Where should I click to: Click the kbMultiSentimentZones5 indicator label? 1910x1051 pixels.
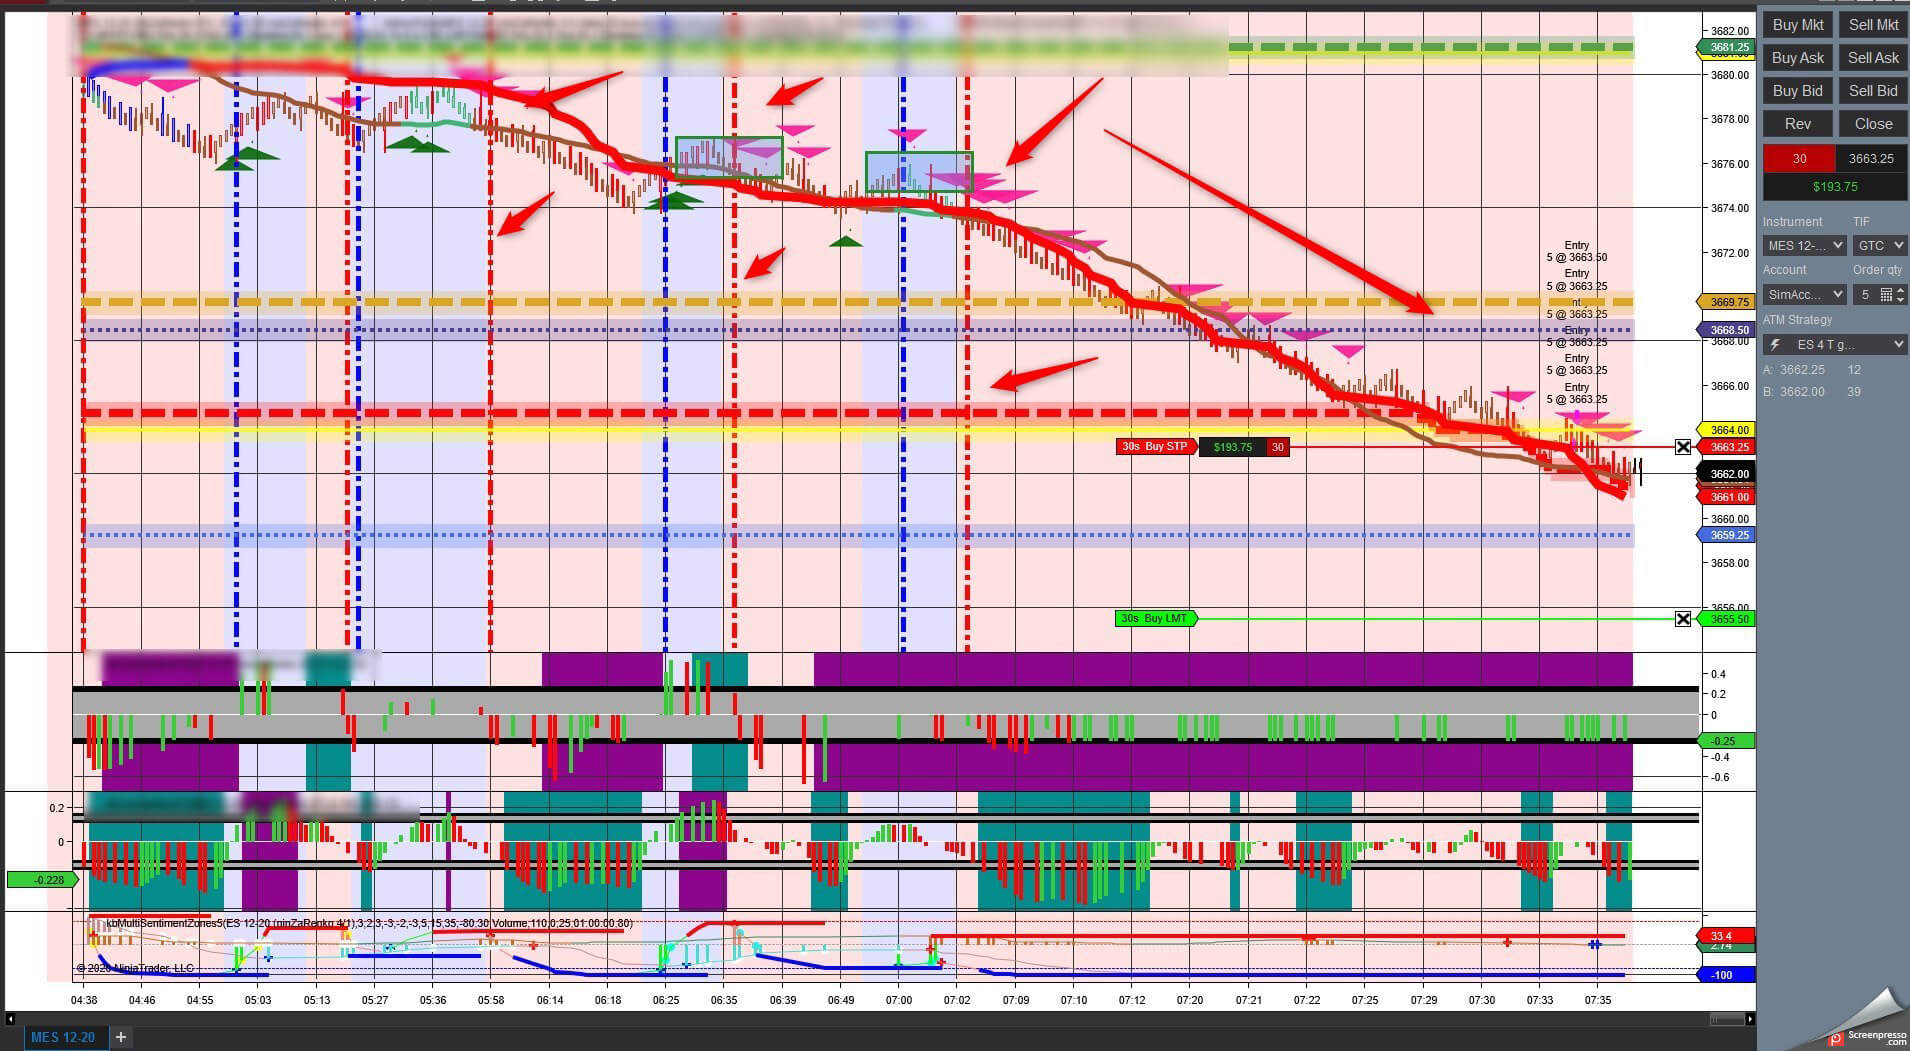370,923
